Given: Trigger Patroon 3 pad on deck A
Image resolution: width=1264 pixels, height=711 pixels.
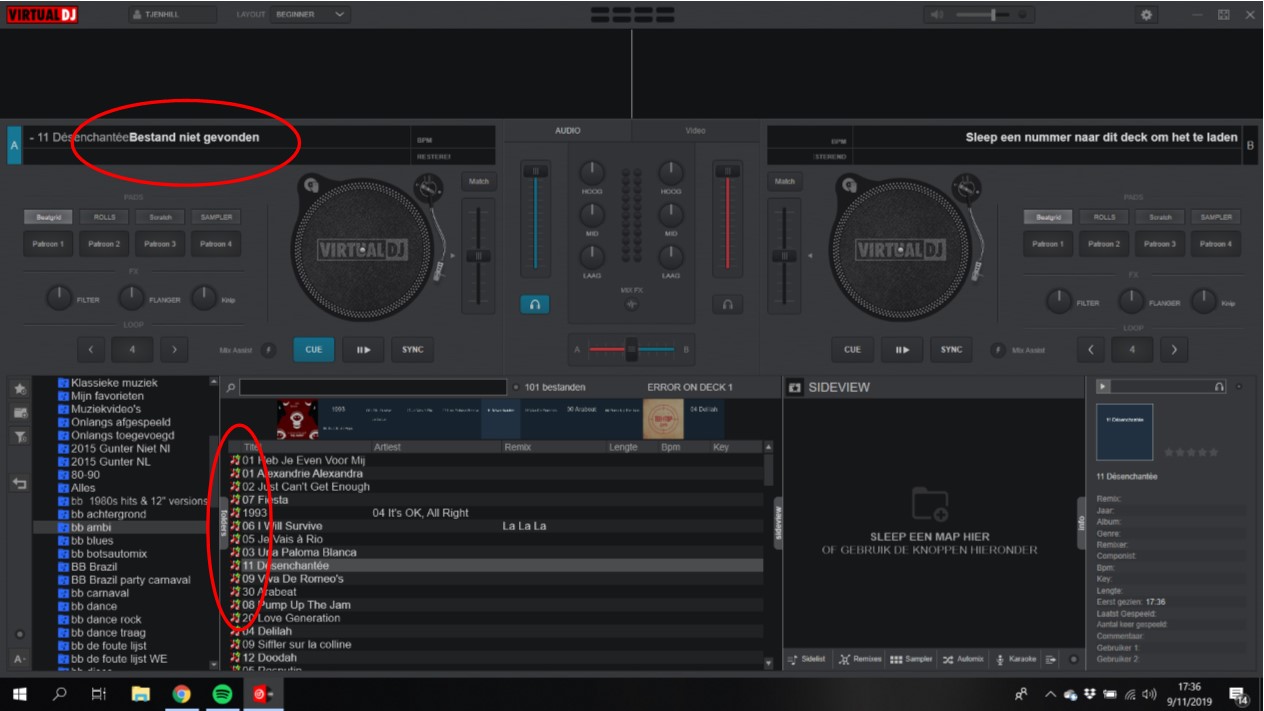Looking at the screenshot, I should (x=160, y=244).
